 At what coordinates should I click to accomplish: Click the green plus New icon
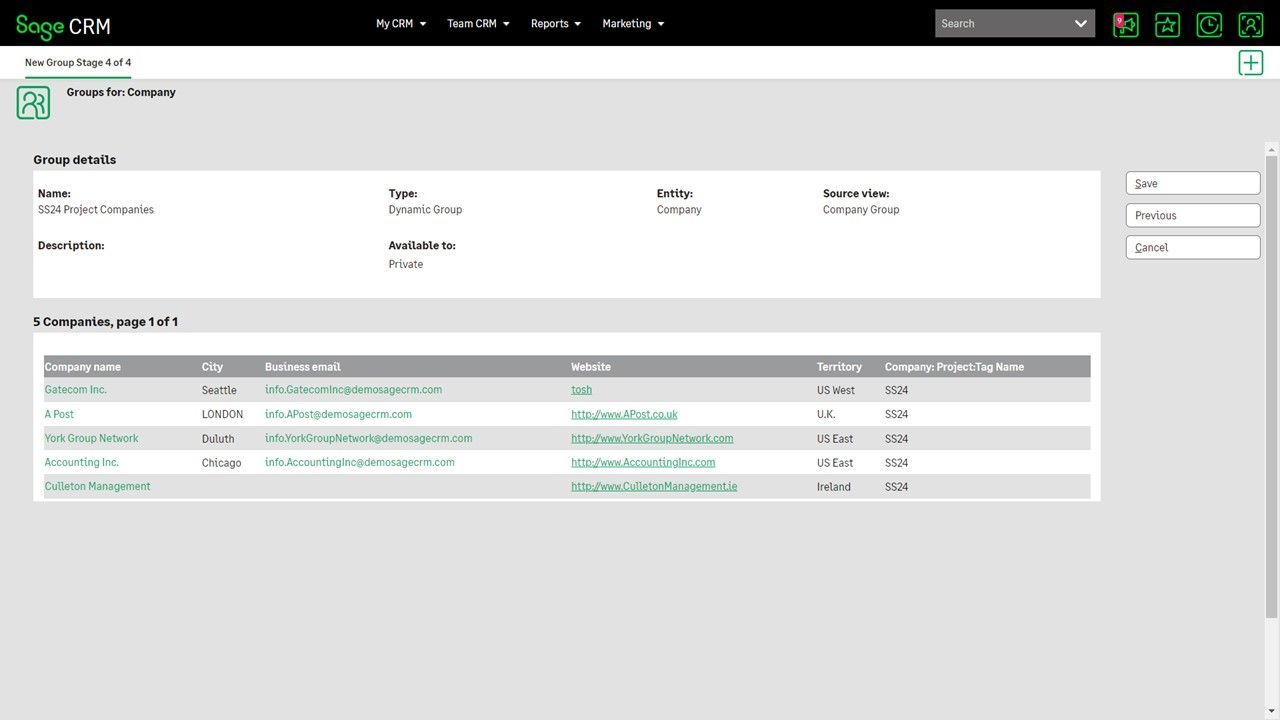1251,62
